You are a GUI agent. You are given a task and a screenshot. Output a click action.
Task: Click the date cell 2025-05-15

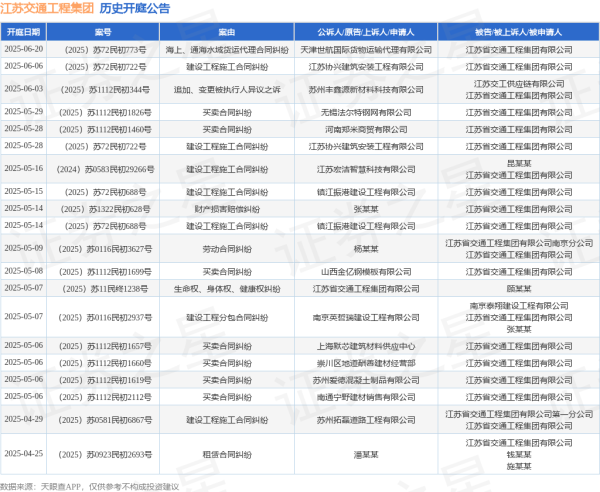(24, 191)
